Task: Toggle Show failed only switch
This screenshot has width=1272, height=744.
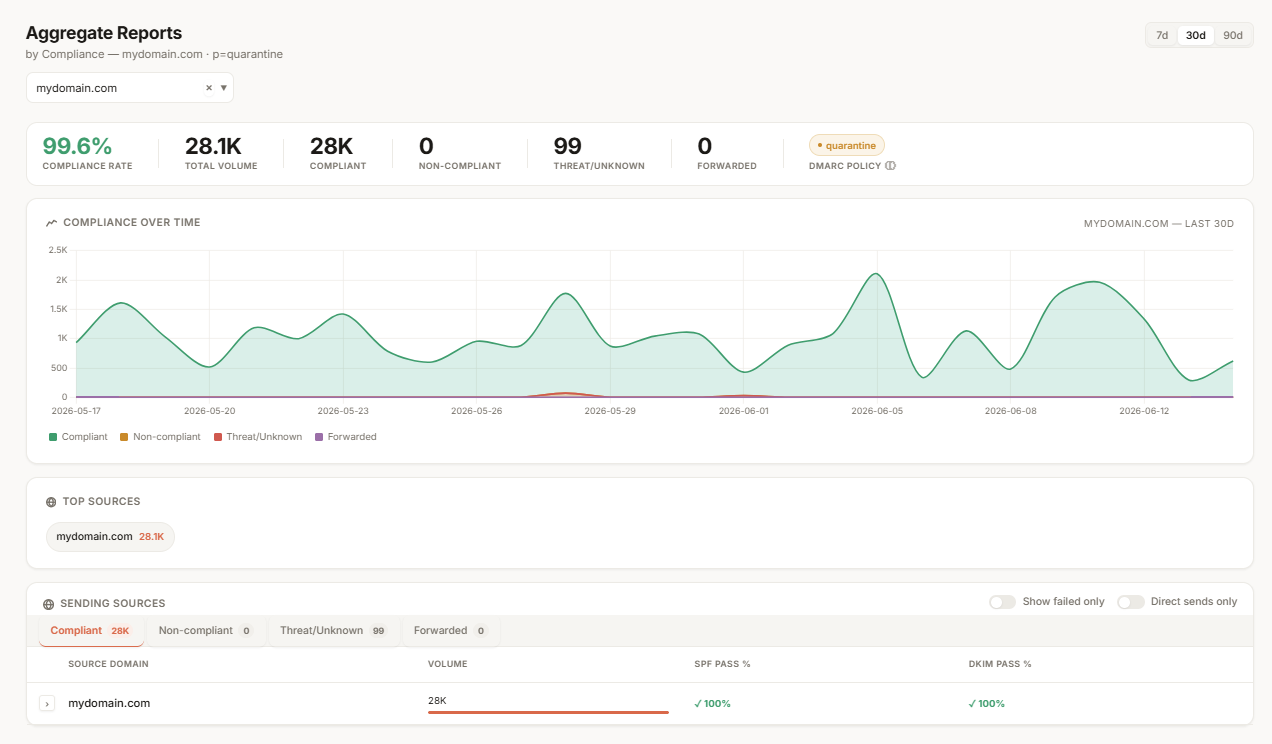Action: [x=1002, y=602]
